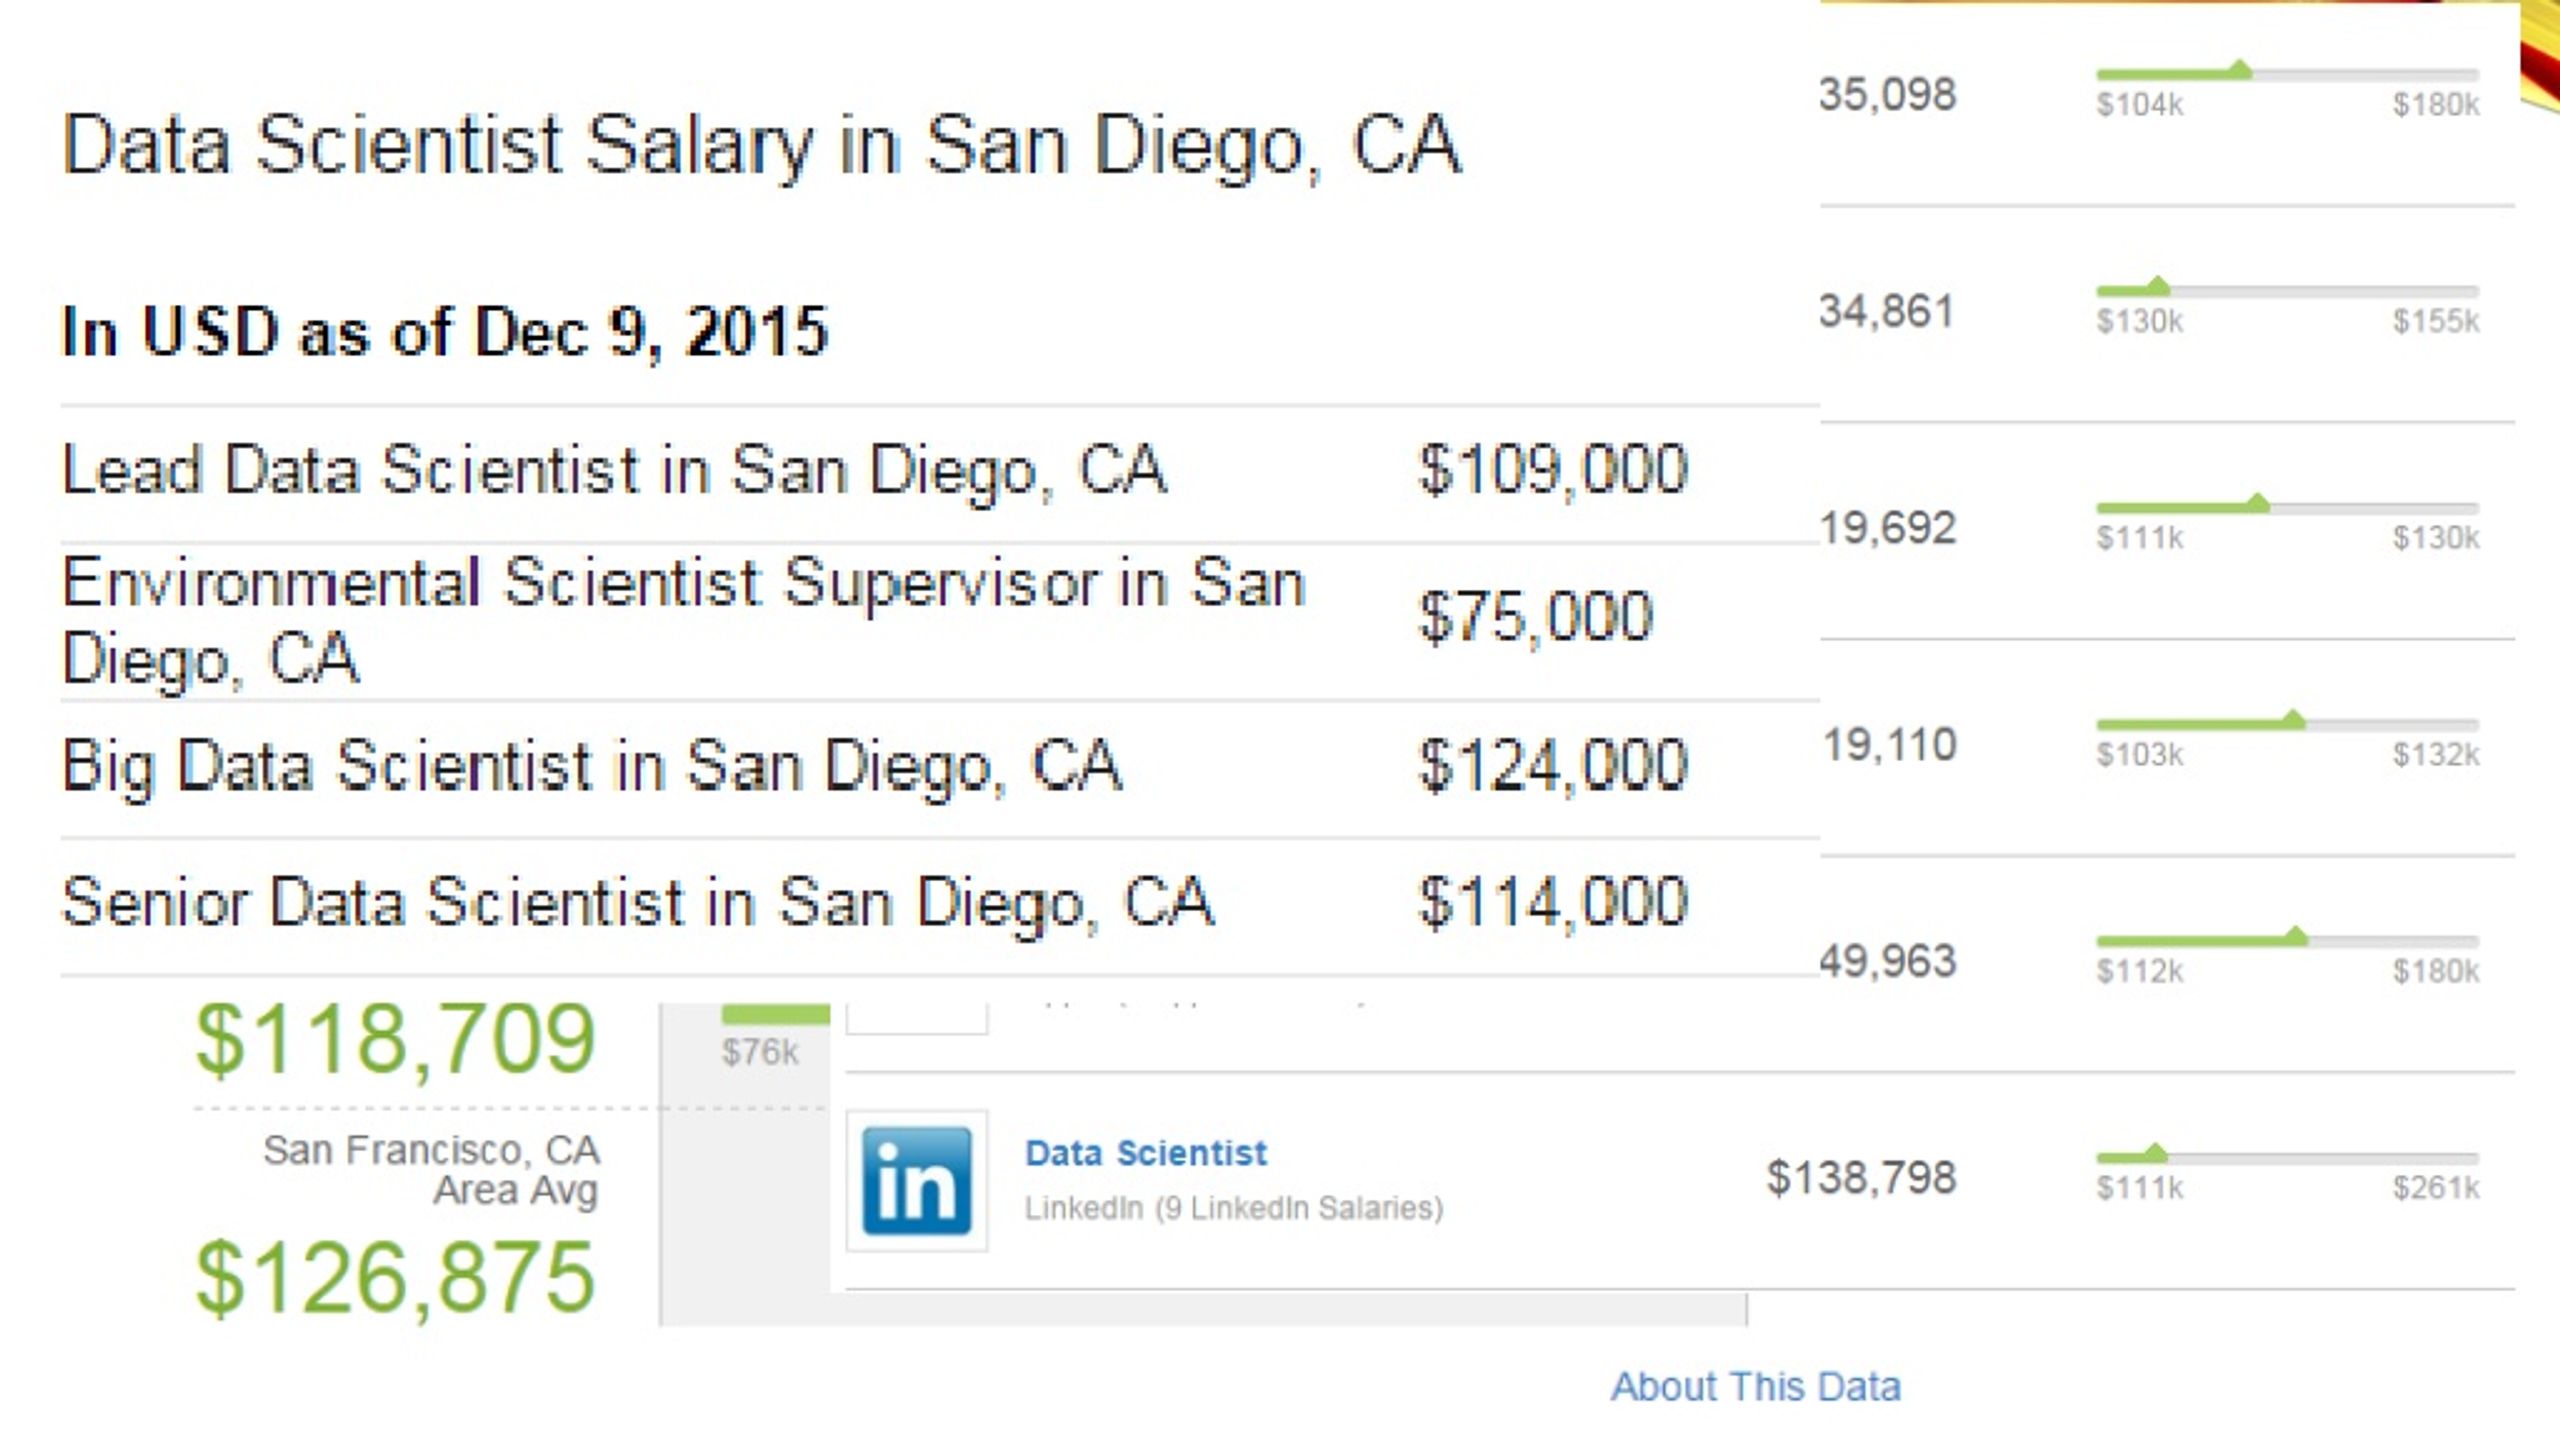
Task: Select the Environmental Scientist Supervisor row
Action: pos(939,621)
